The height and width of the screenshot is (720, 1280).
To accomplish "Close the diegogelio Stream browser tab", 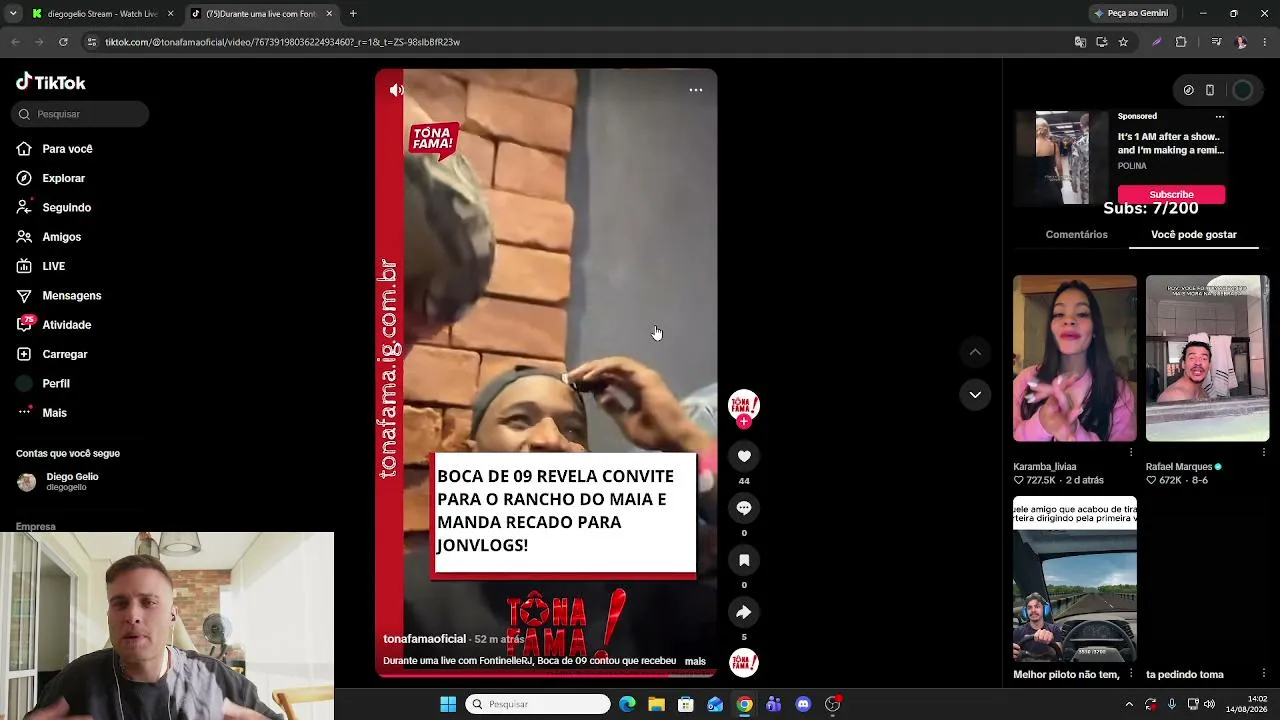I will click(170, 14).
